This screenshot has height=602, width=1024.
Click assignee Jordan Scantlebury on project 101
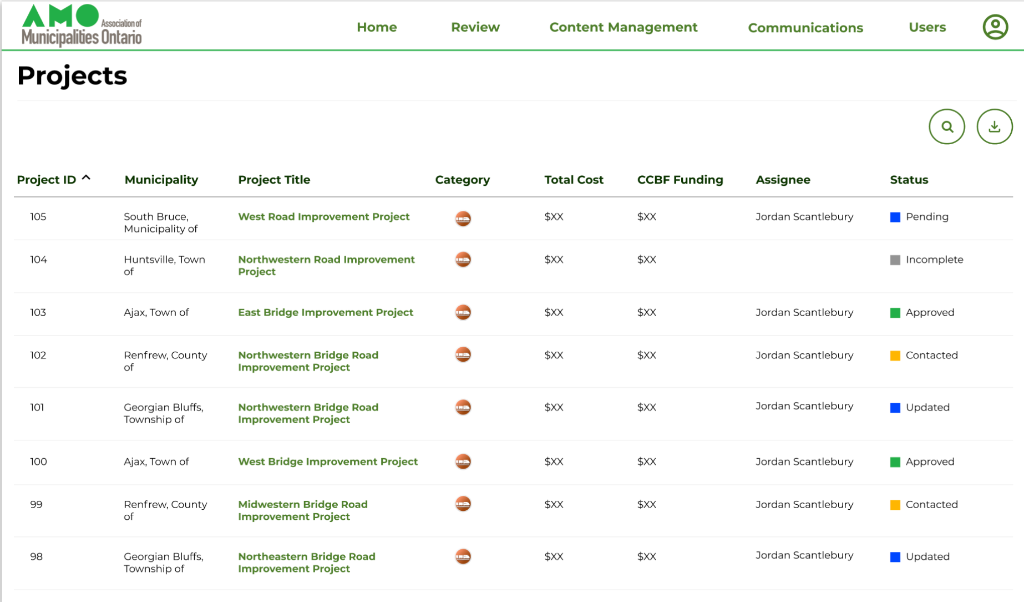[x=803, y=406]
